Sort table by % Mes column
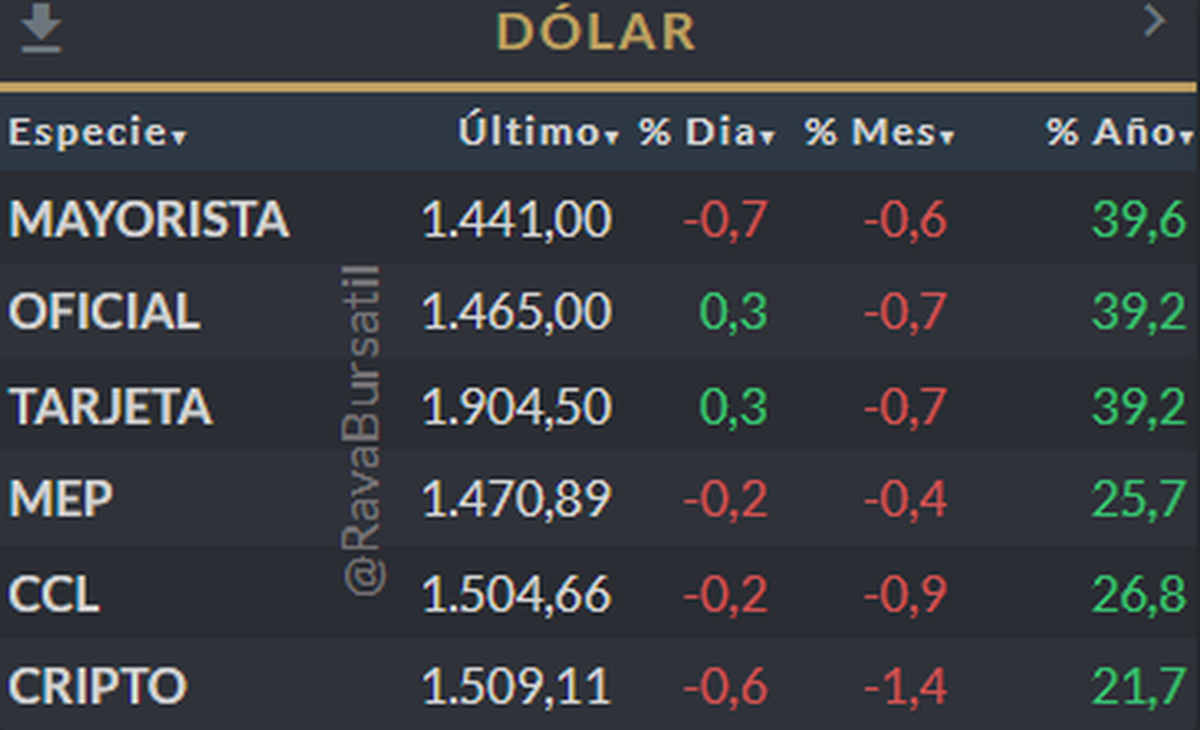Viewport: 1200px width, 730px height. pos(878,133)
